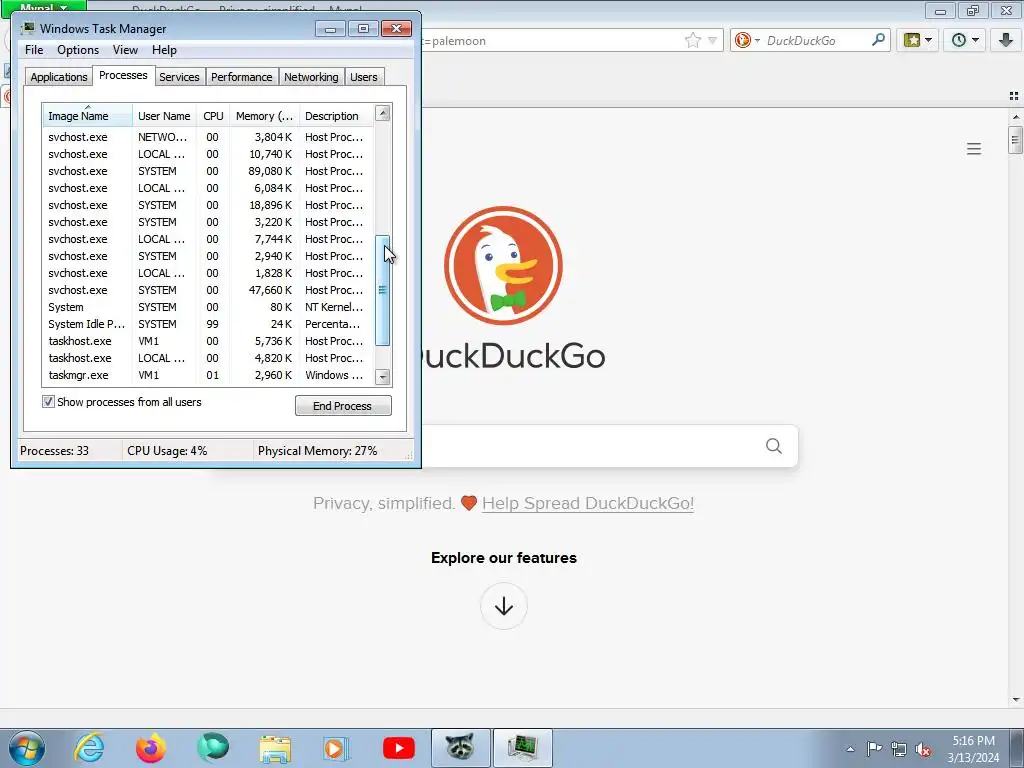Switch to the Services tab

[x=179, y=77]
